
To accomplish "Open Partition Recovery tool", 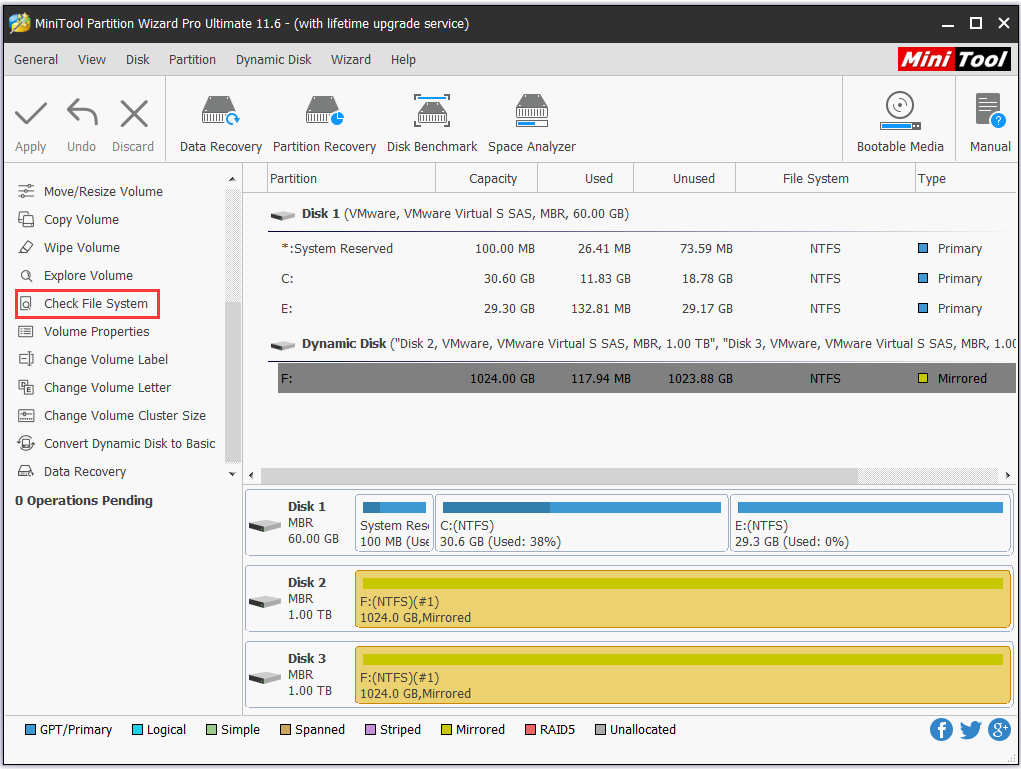I will click(324, 124).
